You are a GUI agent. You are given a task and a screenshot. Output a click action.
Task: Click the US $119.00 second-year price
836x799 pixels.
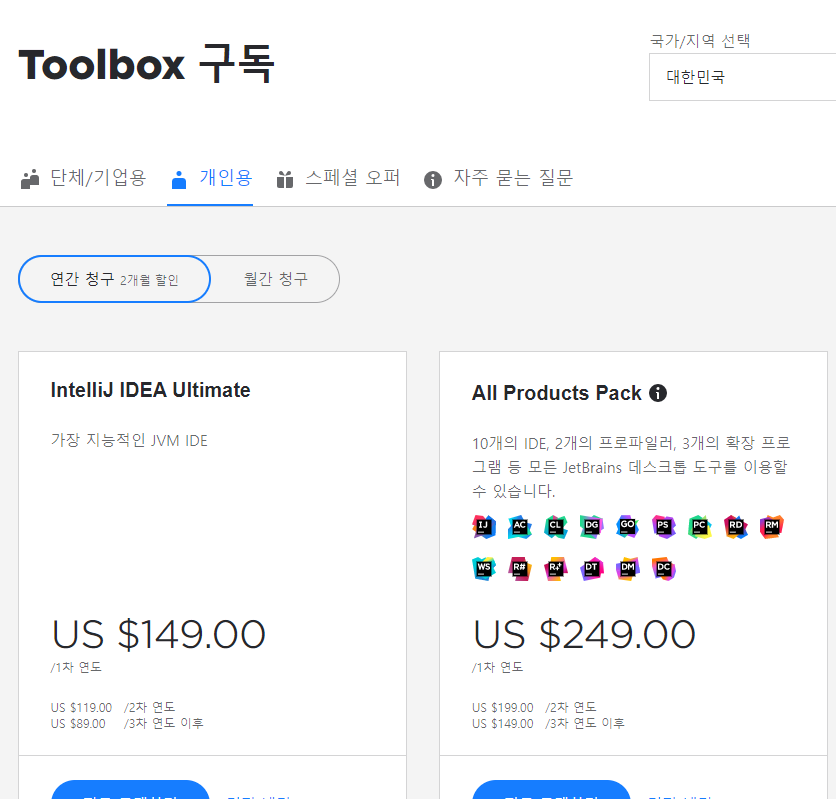82,708
